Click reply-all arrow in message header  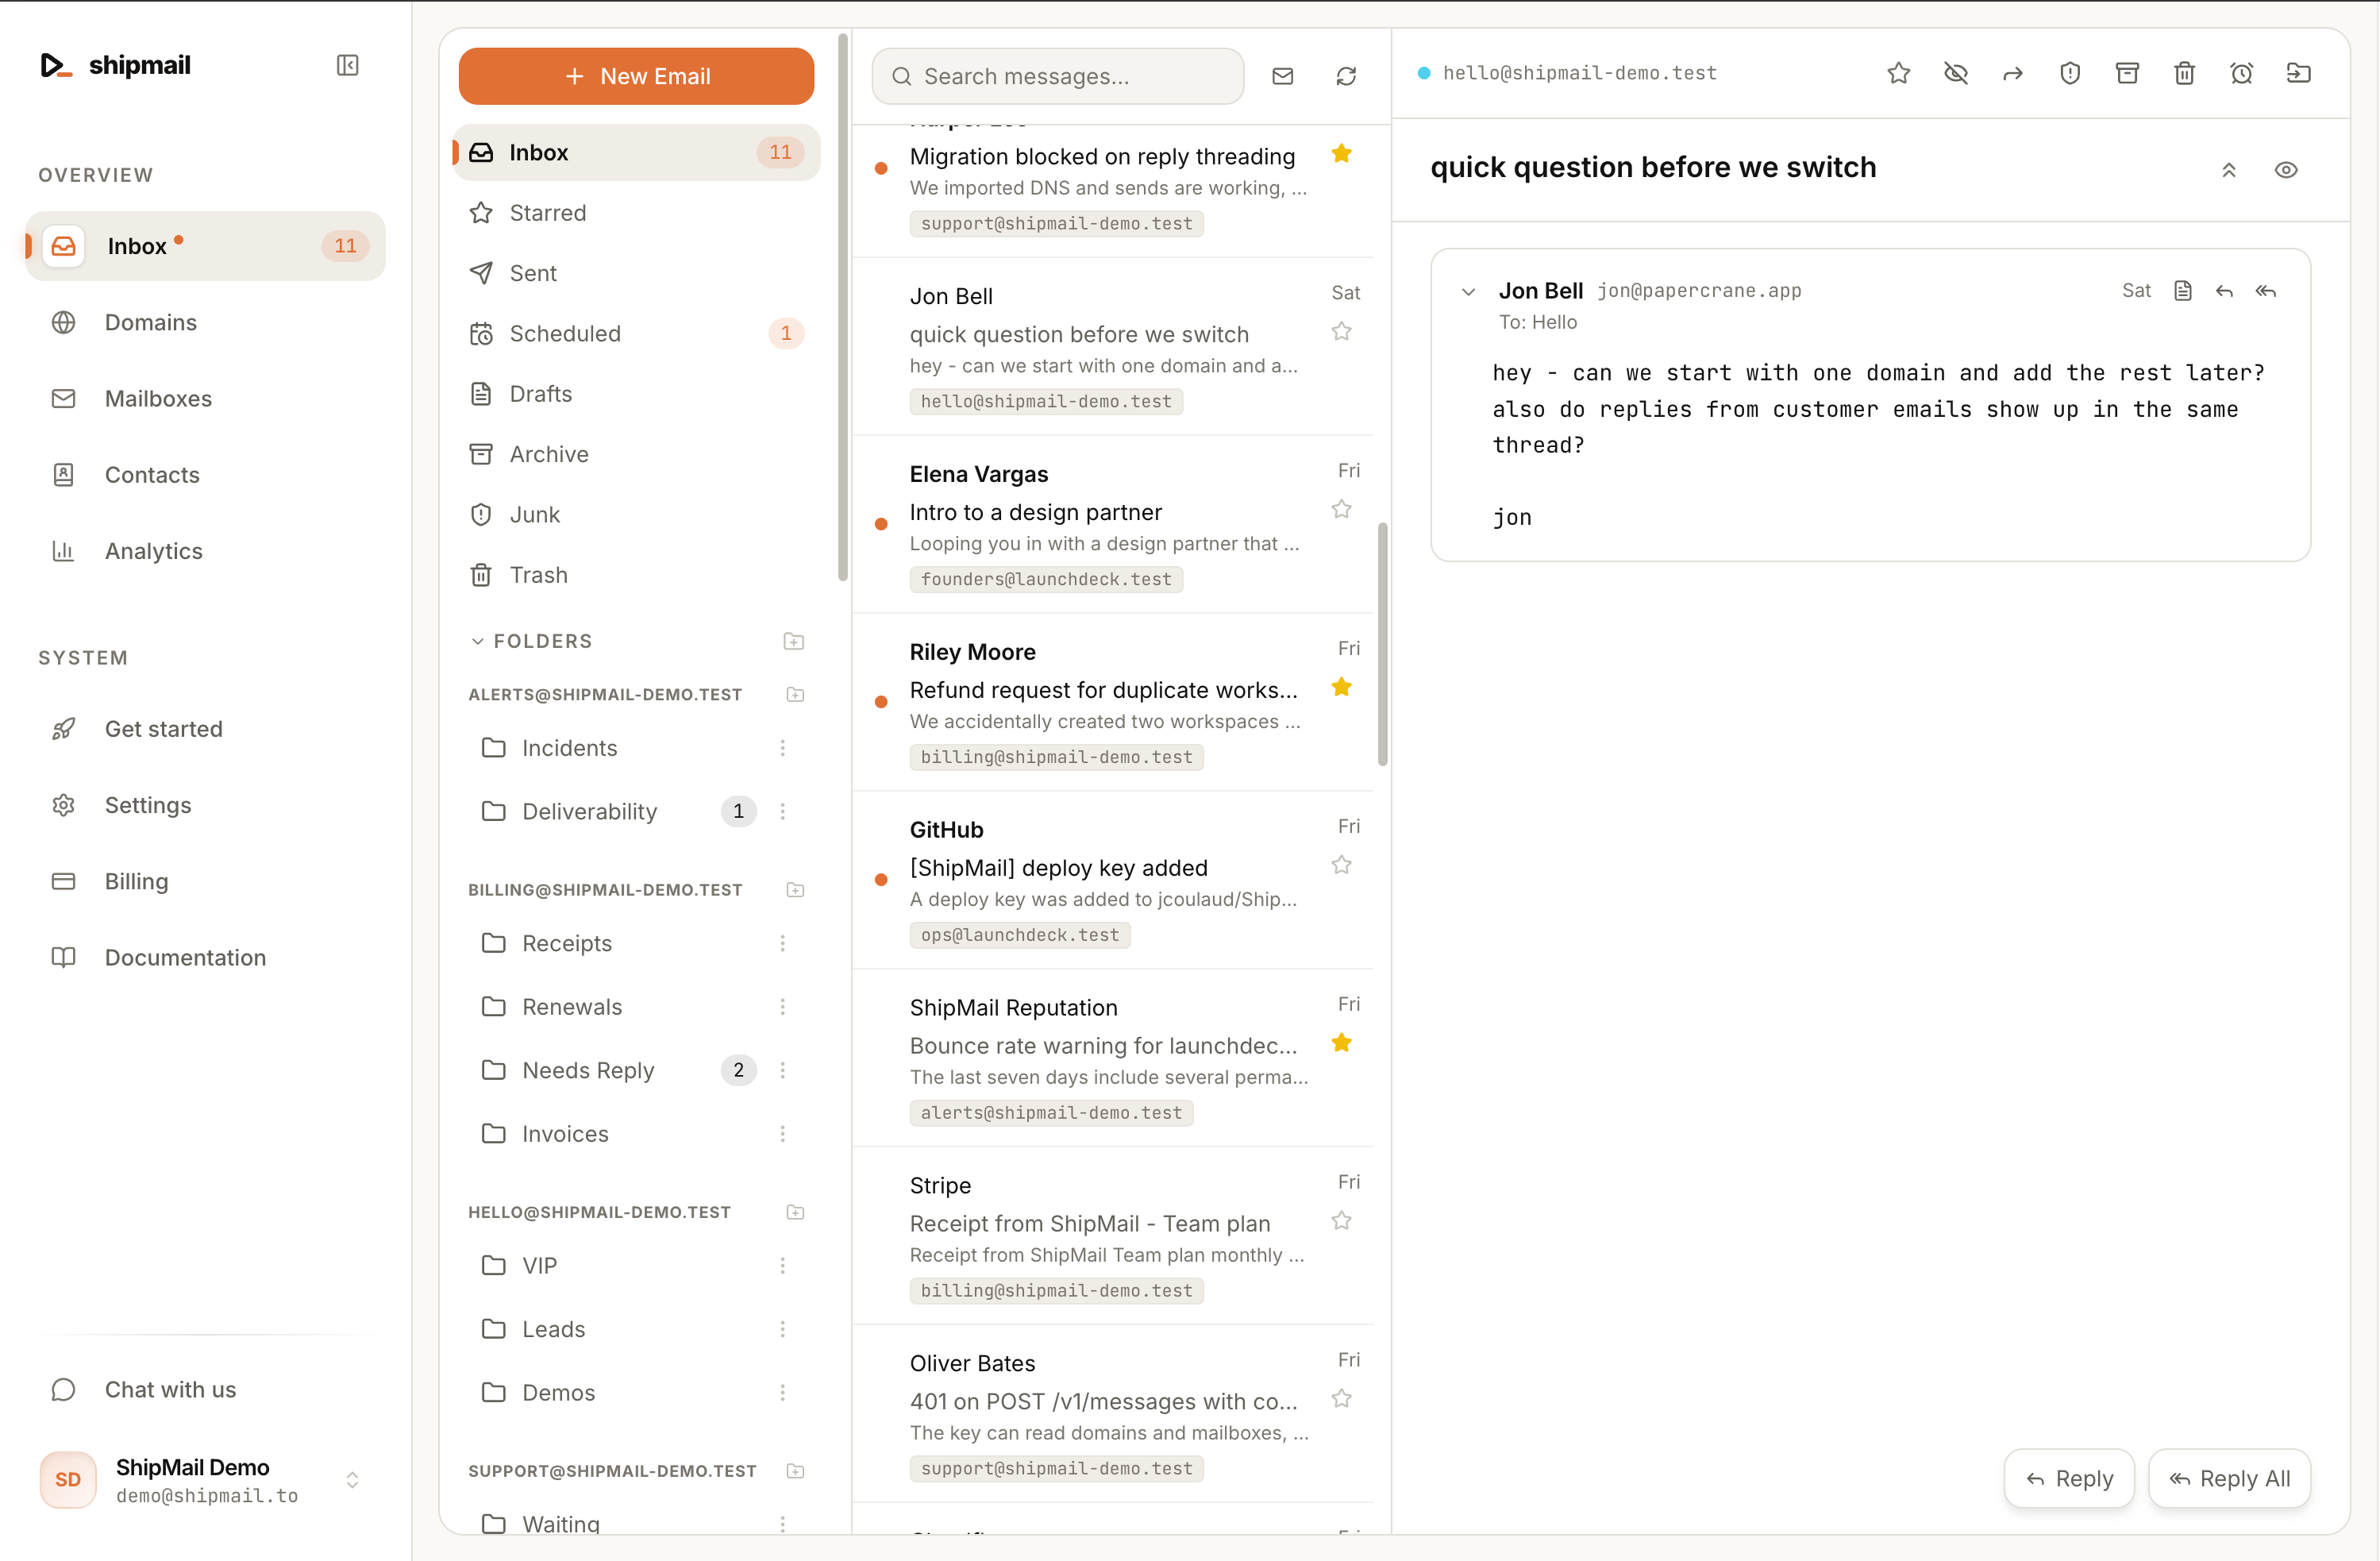[x=2266, y=291]
